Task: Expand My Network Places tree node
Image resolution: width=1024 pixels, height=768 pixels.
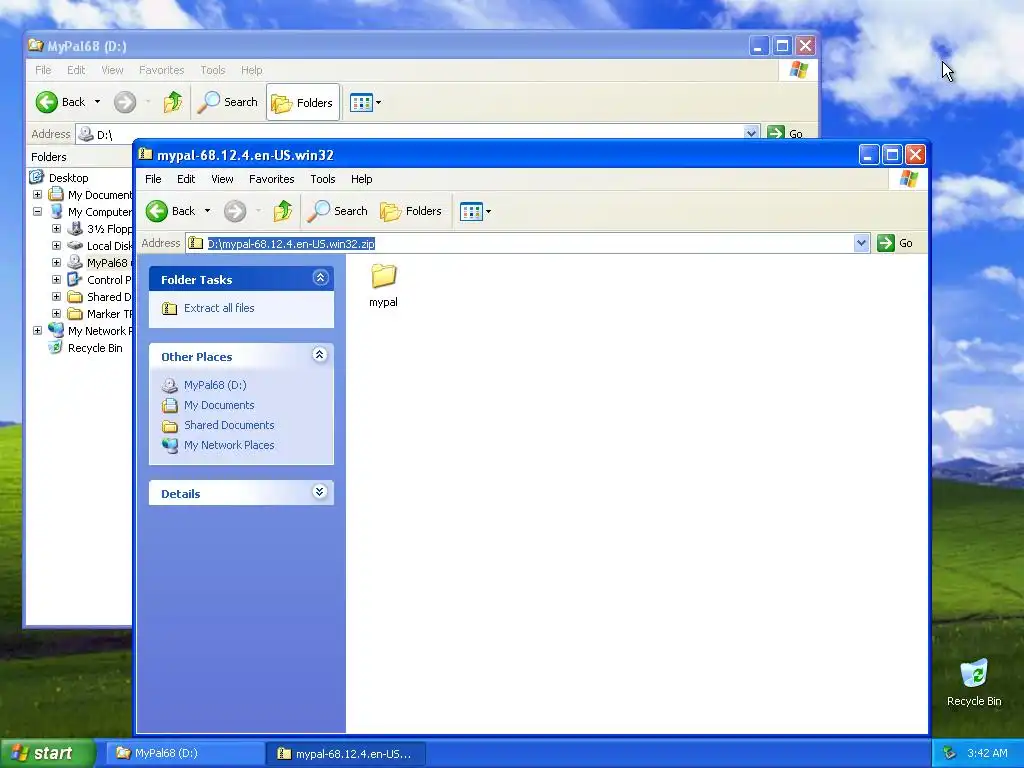Action: tap(37, 330)
